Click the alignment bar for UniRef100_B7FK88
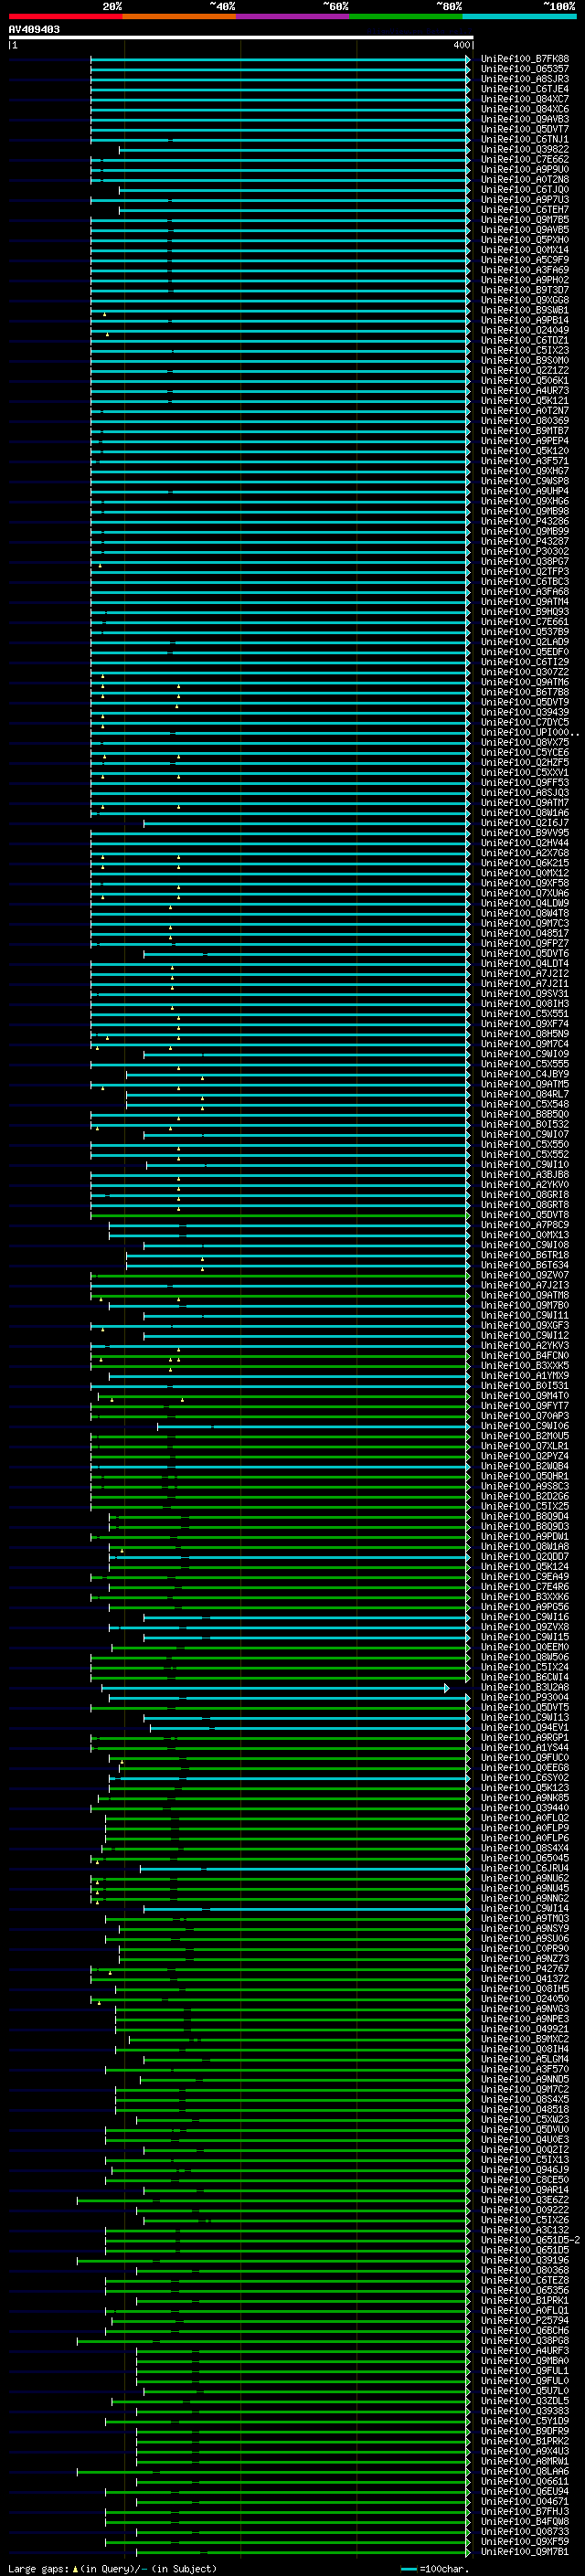The height and width of the screenshot is (2576, 585). [280, 59]
